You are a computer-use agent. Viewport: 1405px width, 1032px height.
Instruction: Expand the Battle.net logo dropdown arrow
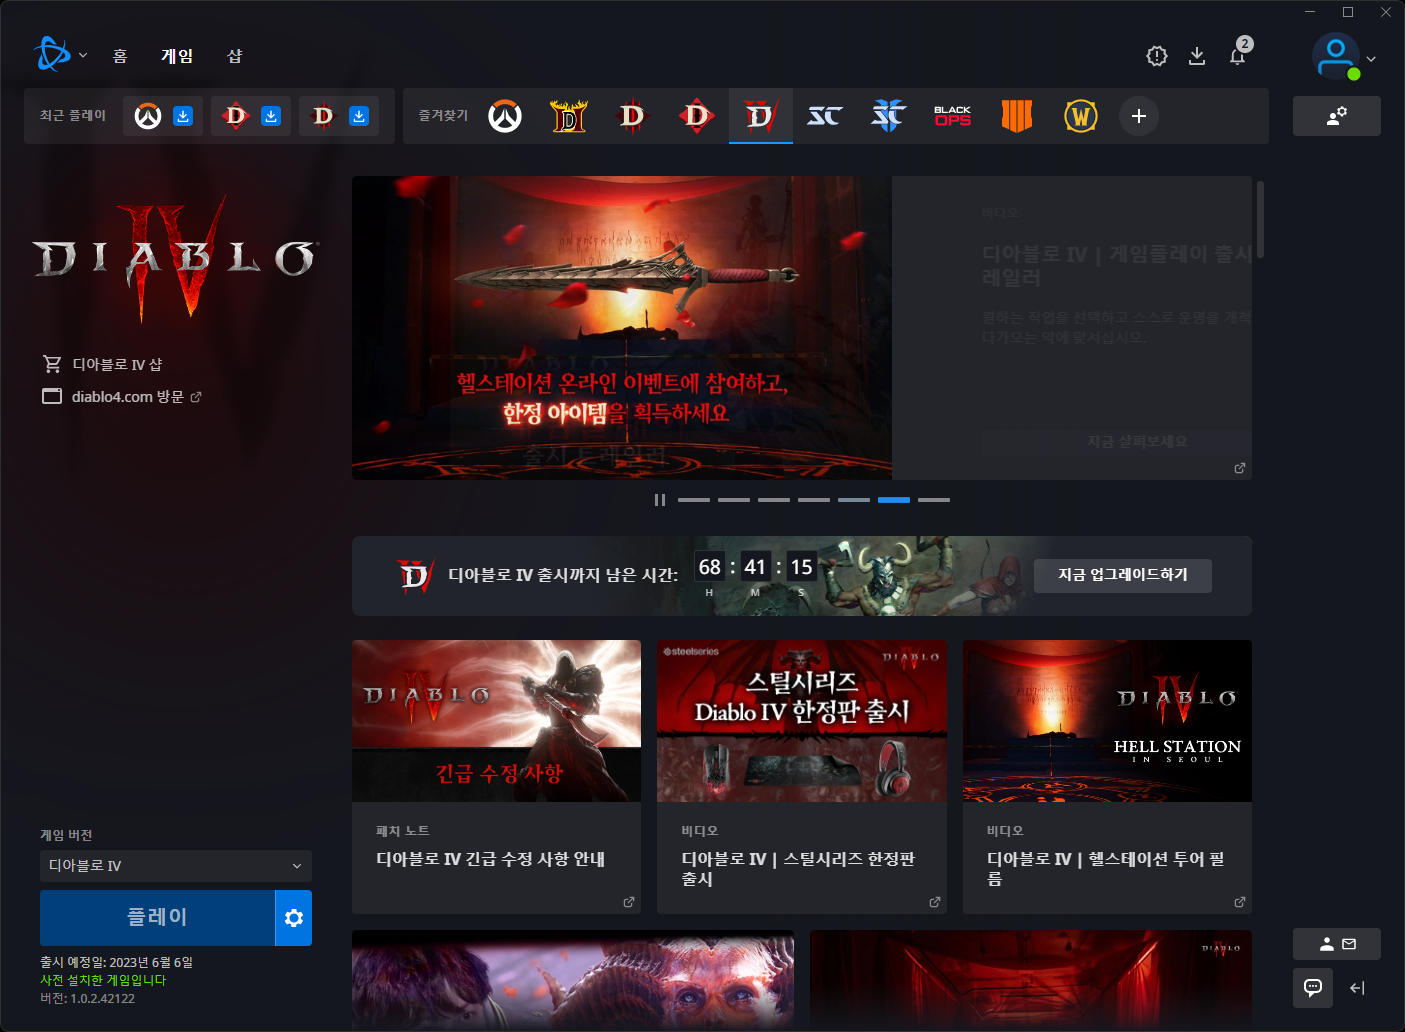click(83, 56)
